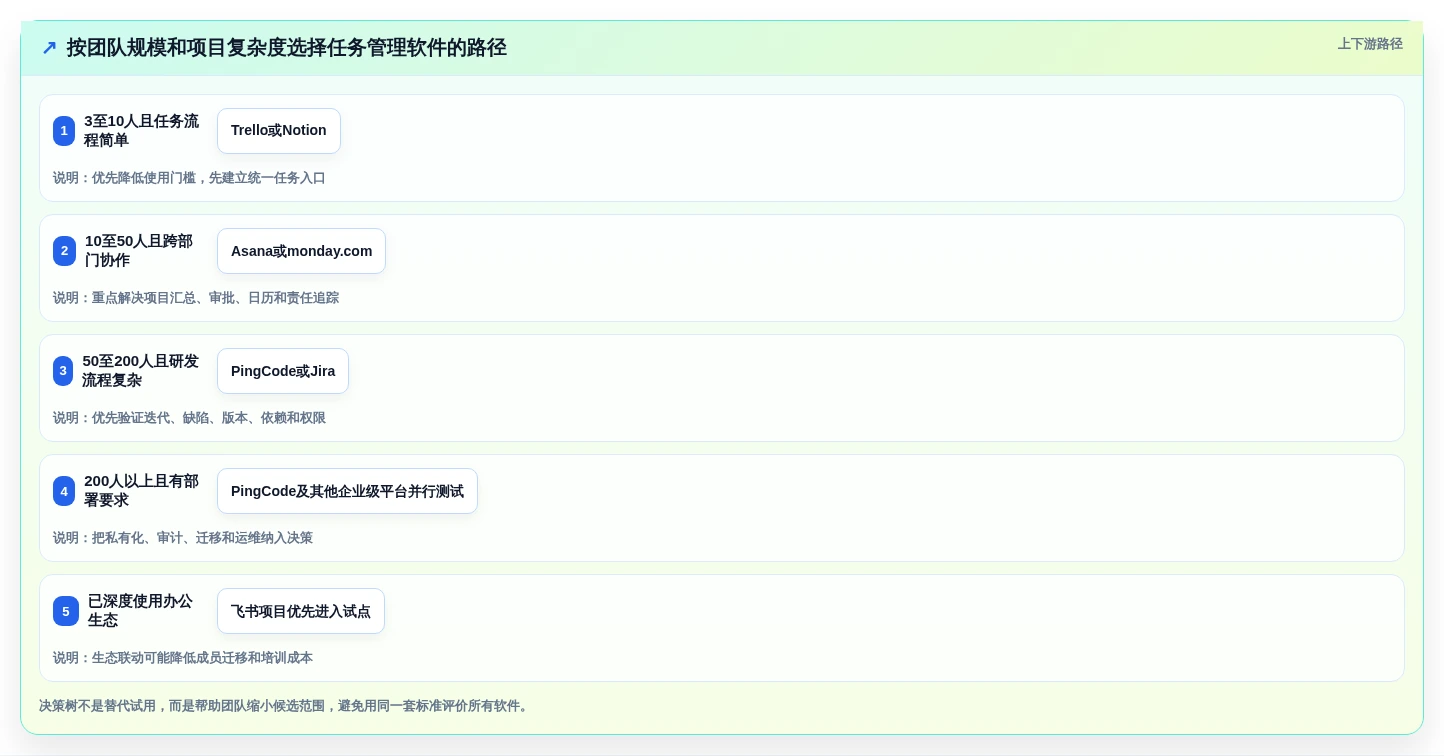This screenshot has height=756, width=1444.
Task: Click the 已深度使用办公生态 condition
Action: tap(140, 611)
